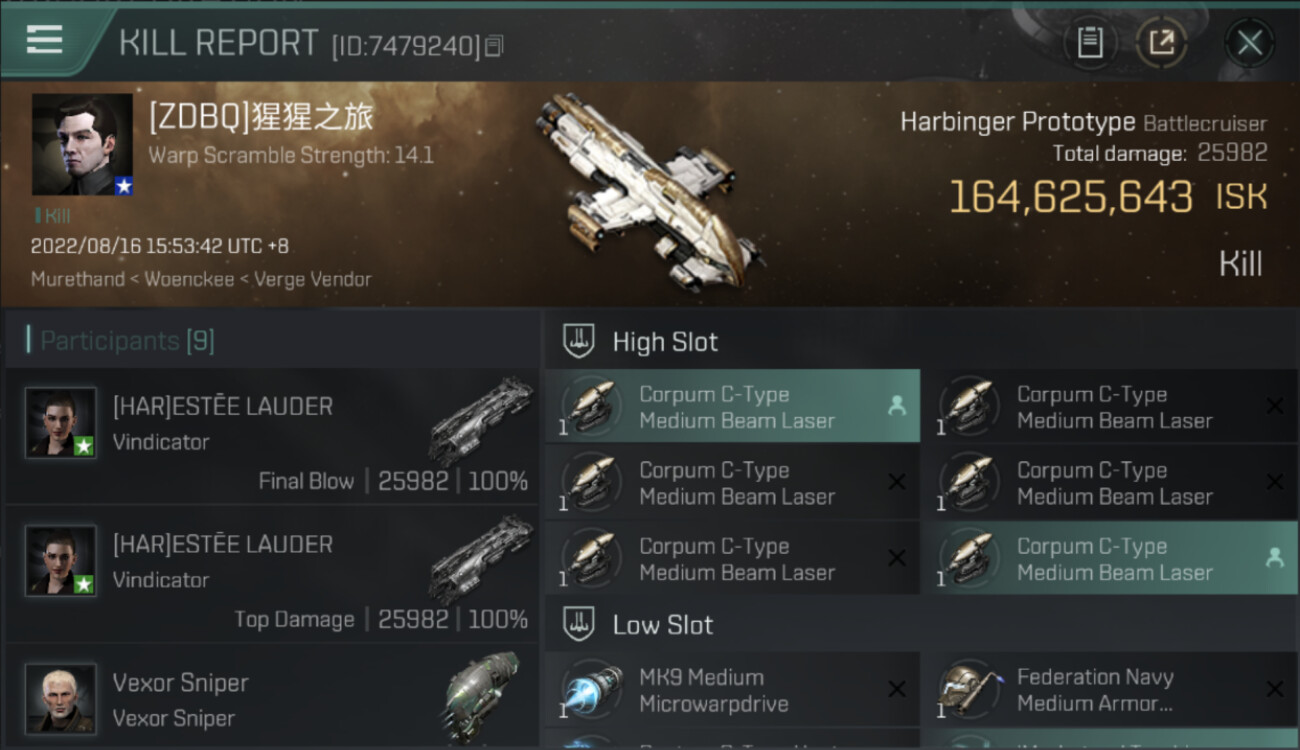Click the High Slot section icon
Screen dimensions: 1300x750
578,341
